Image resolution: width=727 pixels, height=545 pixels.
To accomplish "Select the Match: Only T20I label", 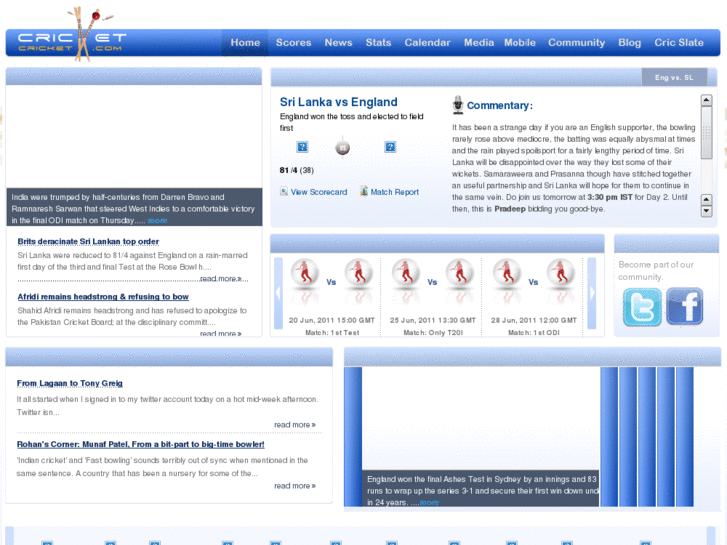I will [x=433, y=333].
